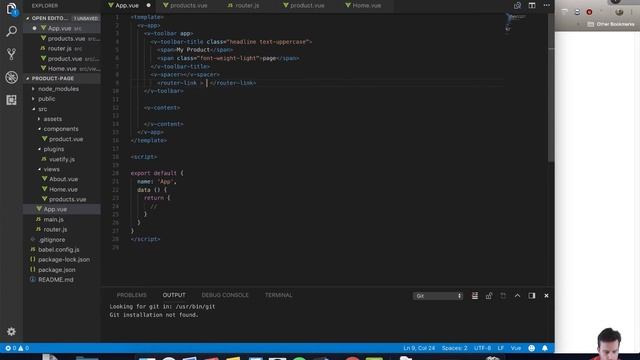Open main.js in the file tree
The width and height of the screenshot is (640, 360).
click(53, 219)
